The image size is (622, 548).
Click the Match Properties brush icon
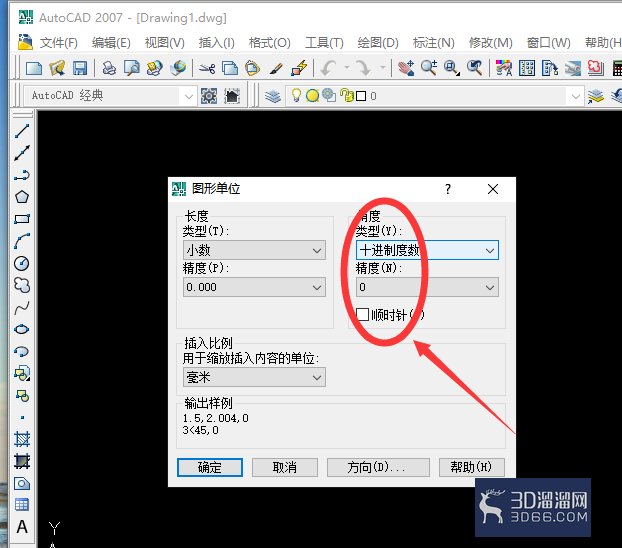pos(275,68)
